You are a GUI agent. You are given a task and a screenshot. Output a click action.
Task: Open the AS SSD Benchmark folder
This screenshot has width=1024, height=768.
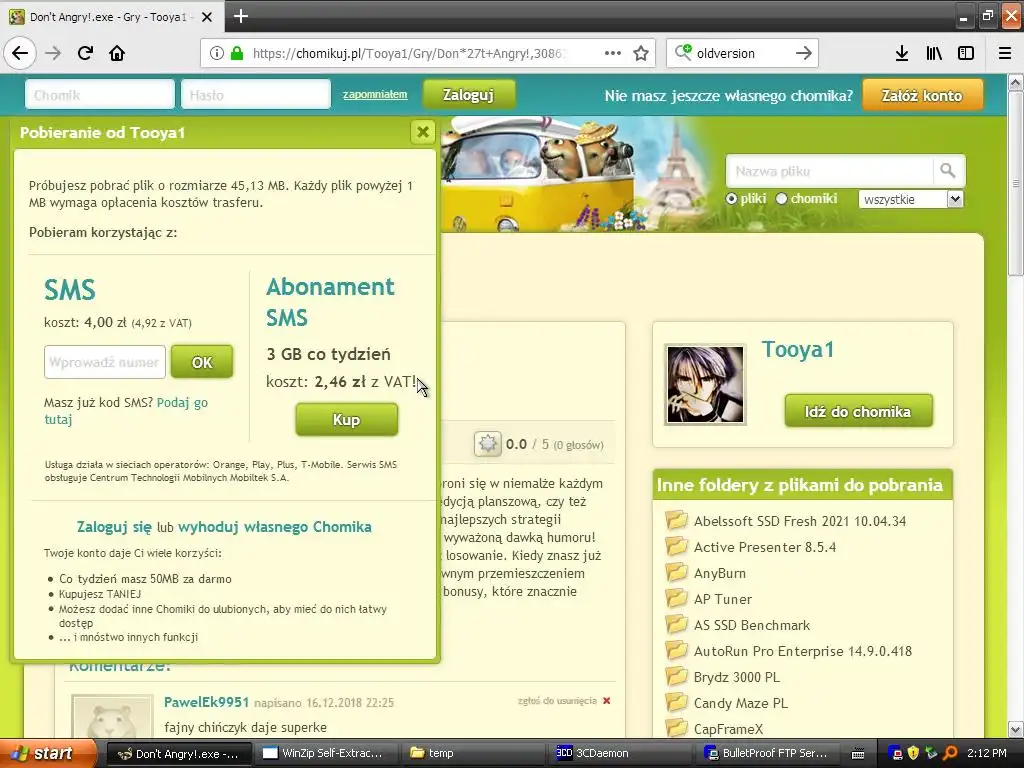tap(752, 625)
